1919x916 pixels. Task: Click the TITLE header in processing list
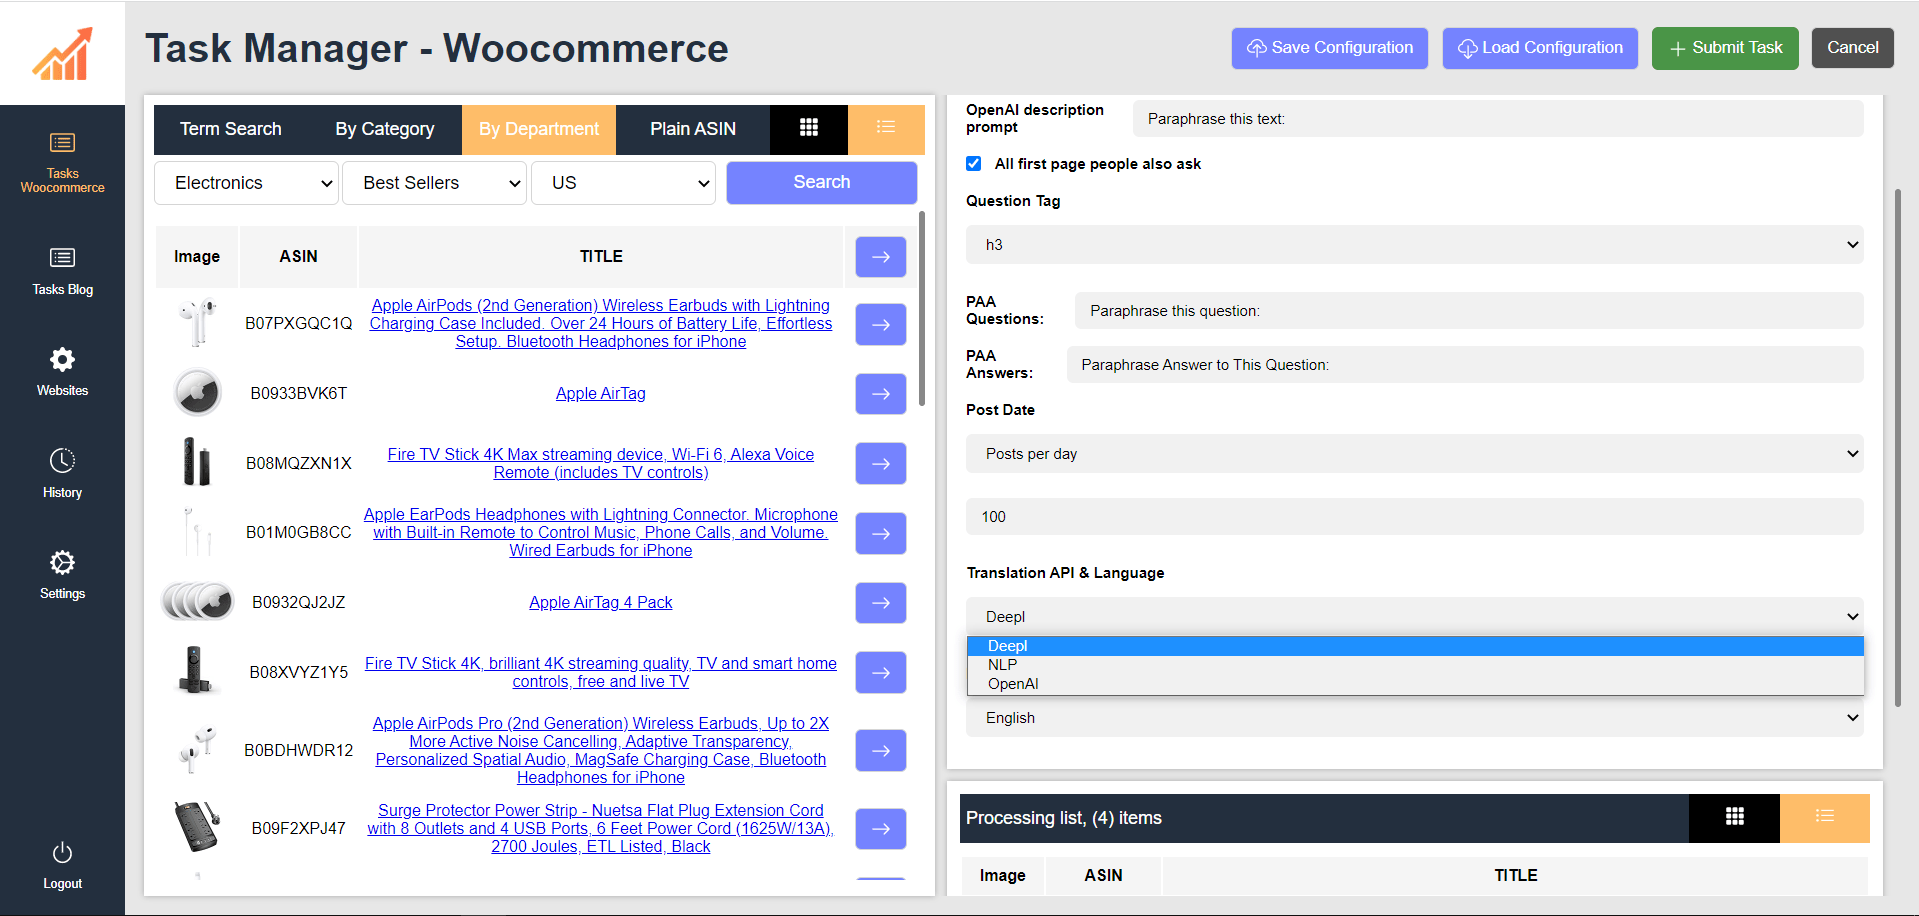coord(1515,875)
